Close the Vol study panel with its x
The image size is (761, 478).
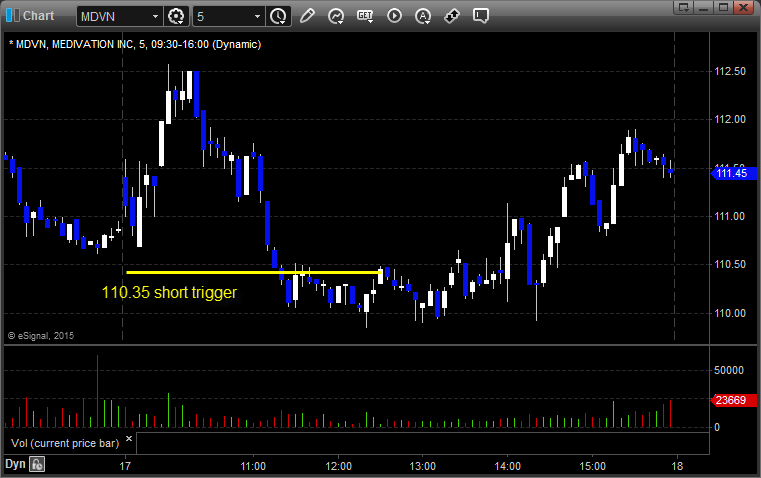pos(129,439)
